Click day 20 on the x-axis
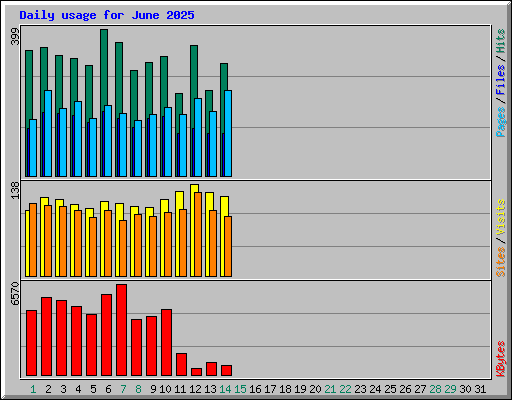 click(315, 389)
